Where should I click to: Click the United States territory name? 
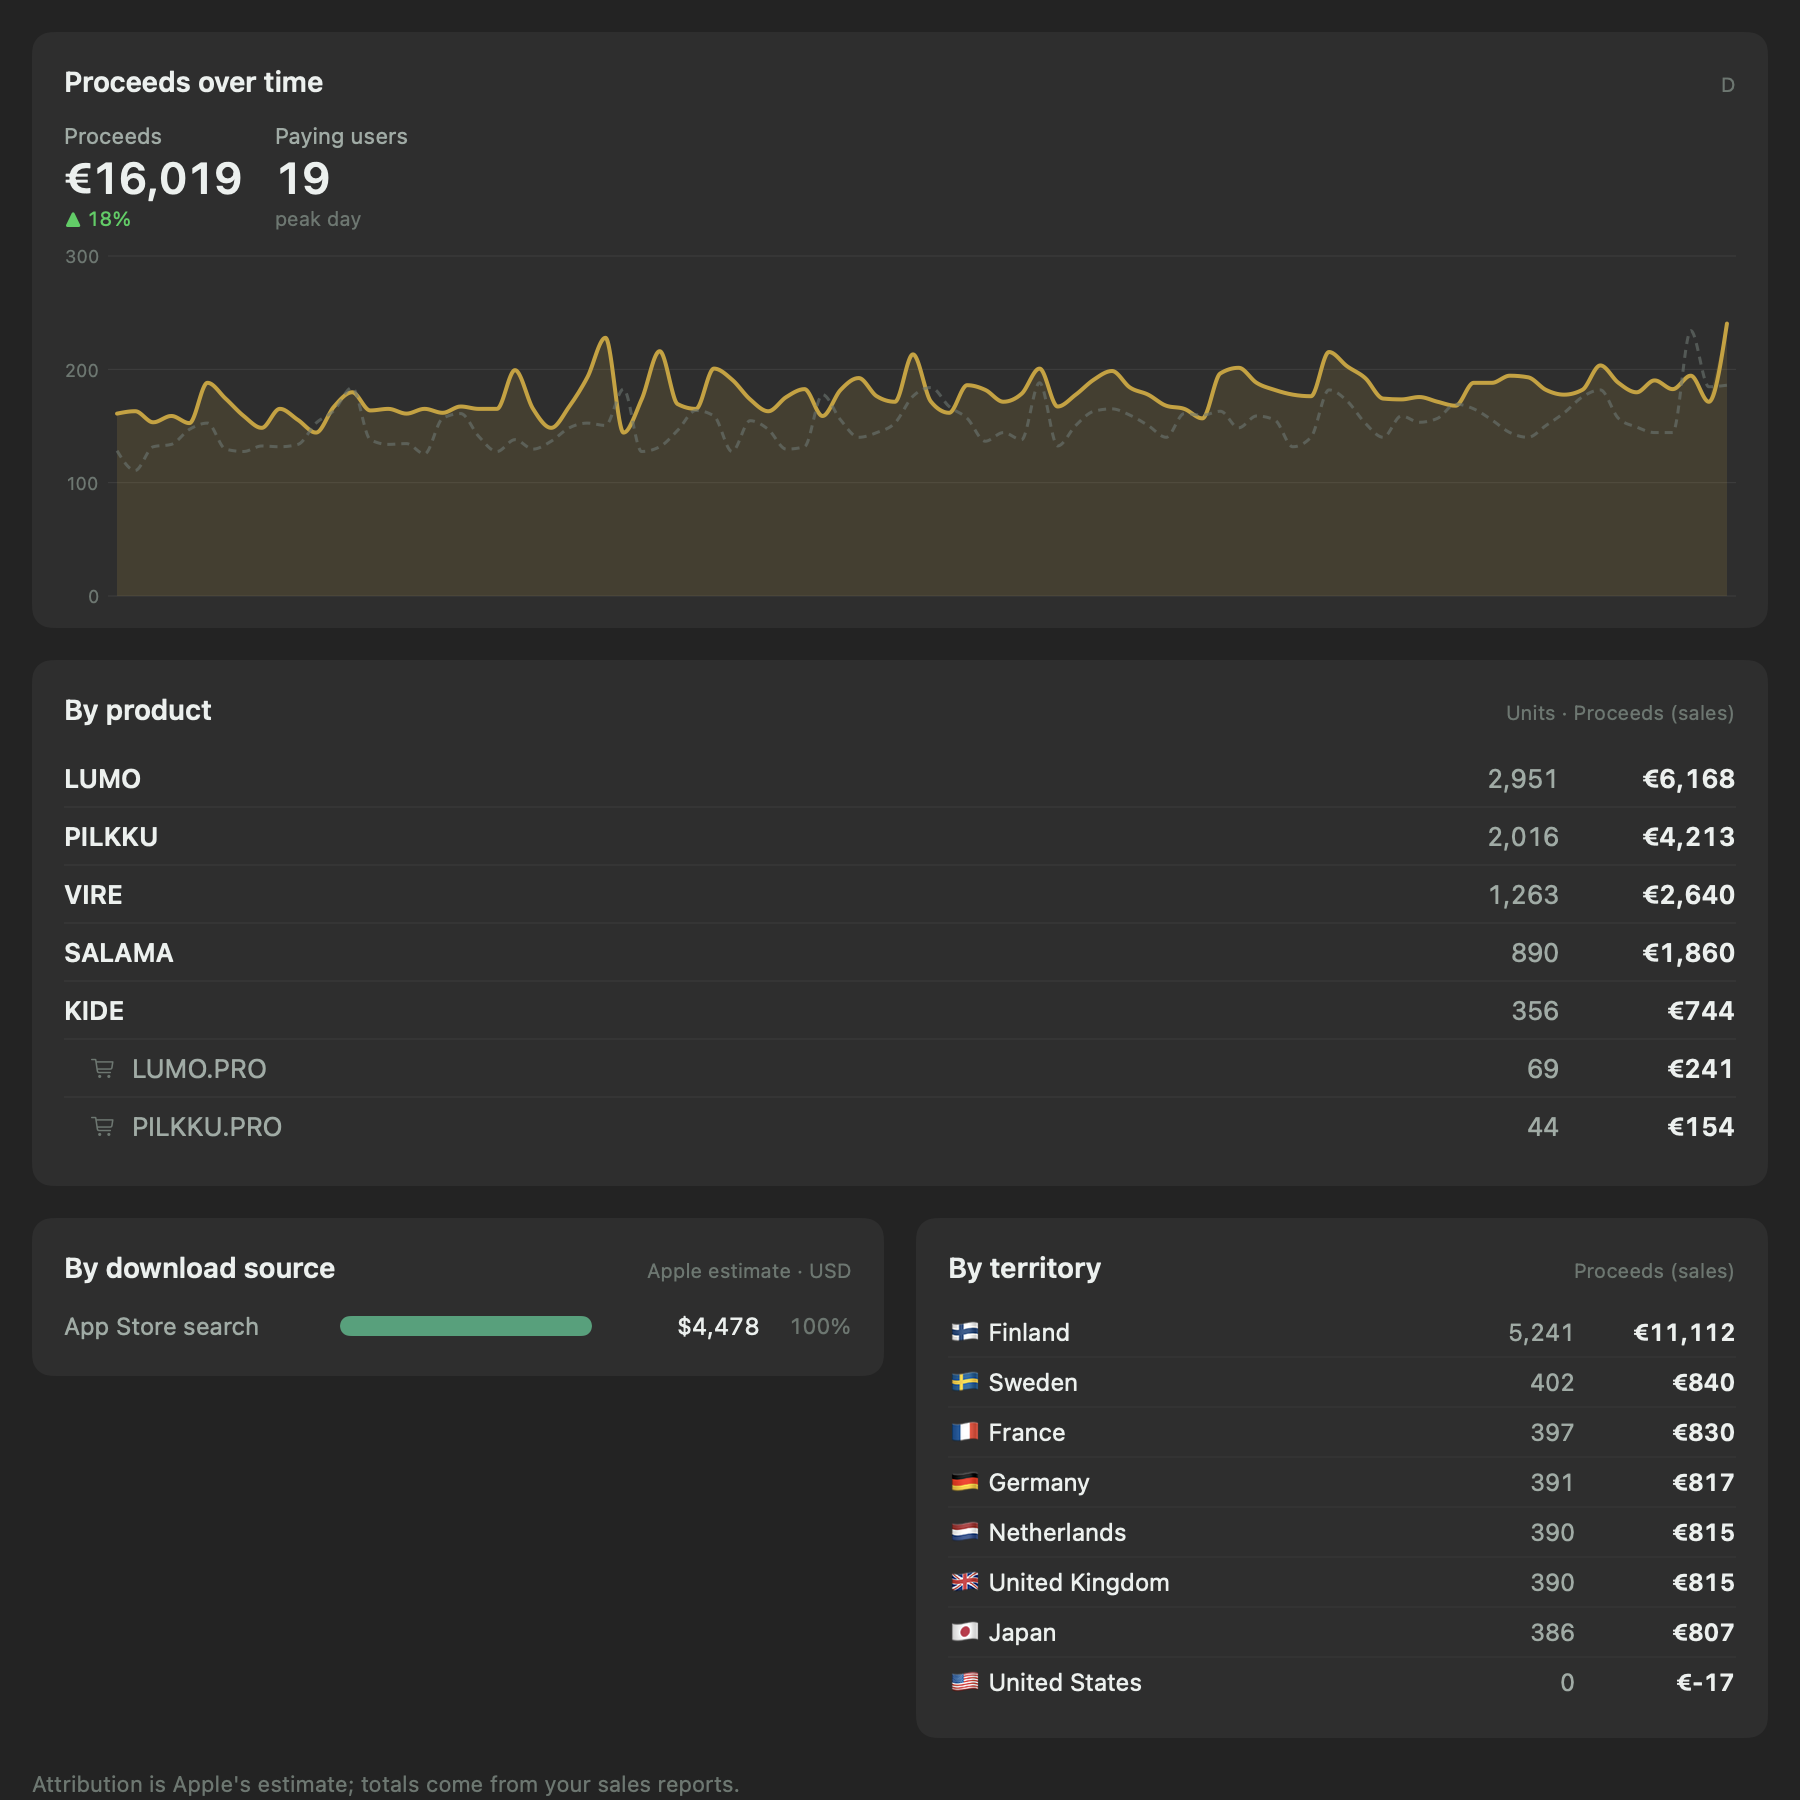pyautogui.click(x=1065, y=1682)
